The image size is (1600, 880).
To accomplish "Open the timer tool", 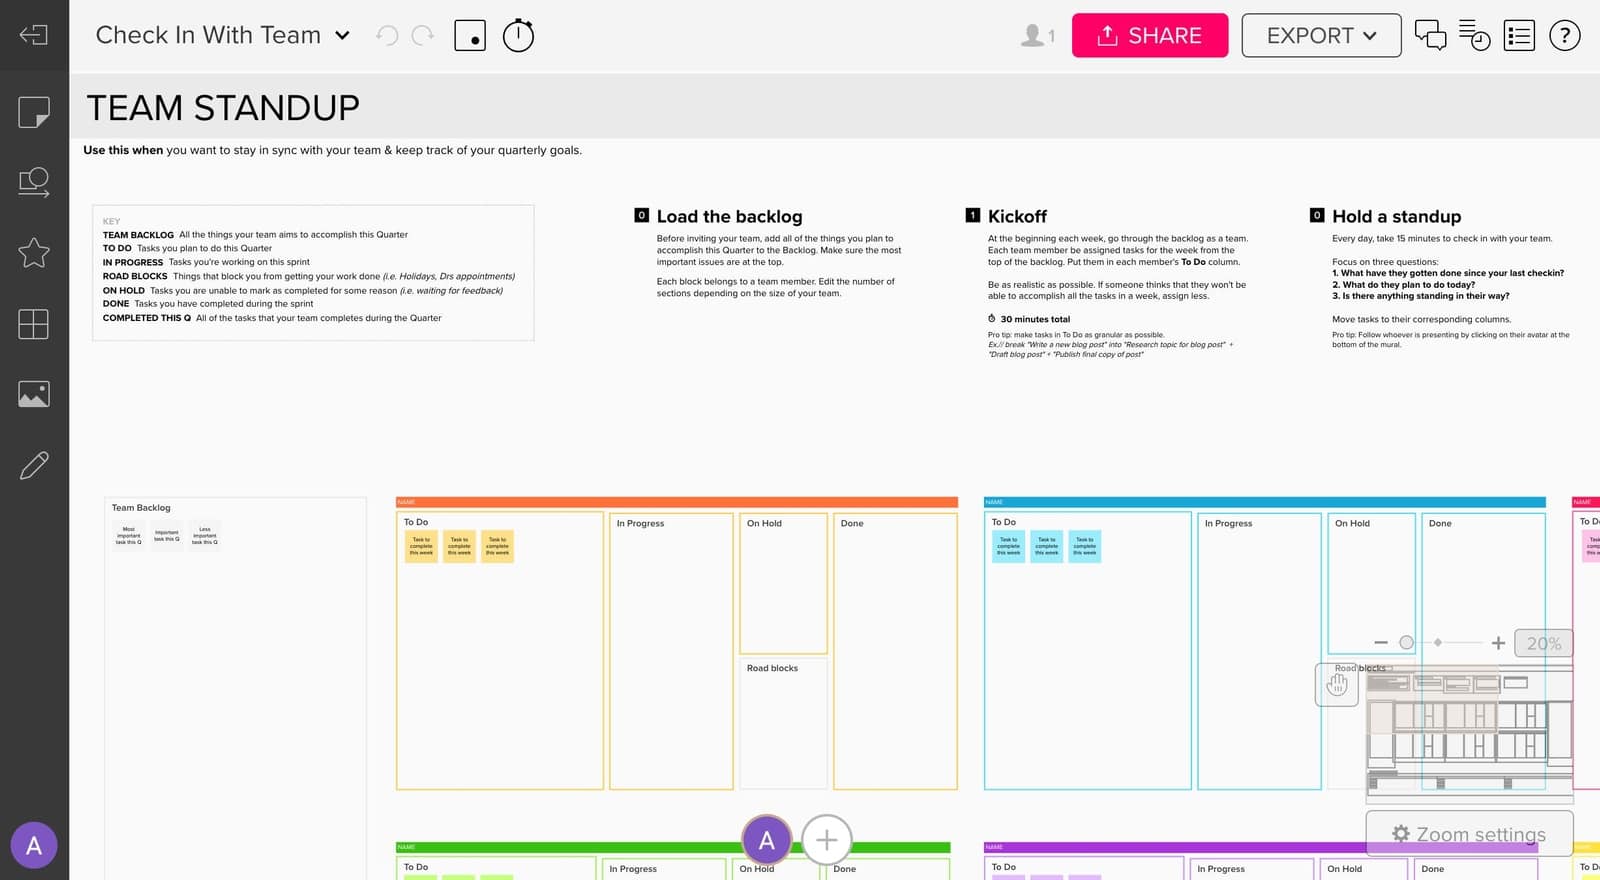I will (518, 35).
